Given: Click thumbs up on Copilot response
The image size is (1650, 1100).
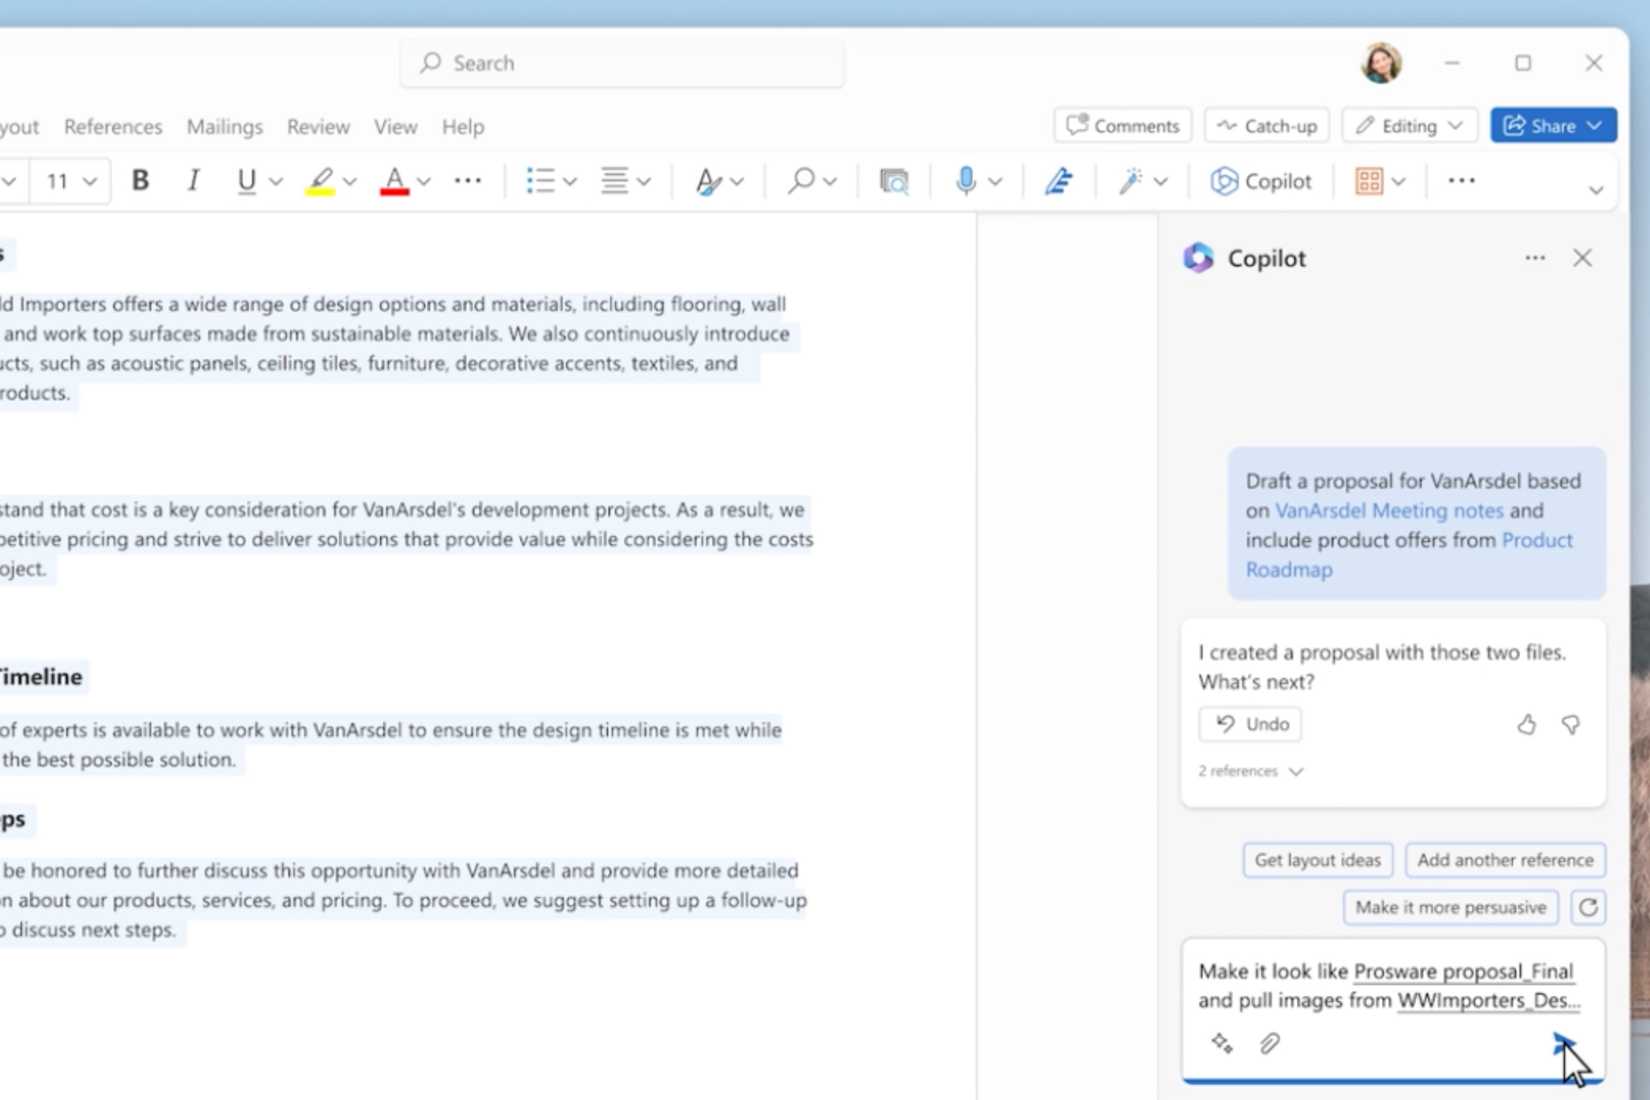Looking at the screenshot, I should pyautogui.click(x=1526, y=724).
